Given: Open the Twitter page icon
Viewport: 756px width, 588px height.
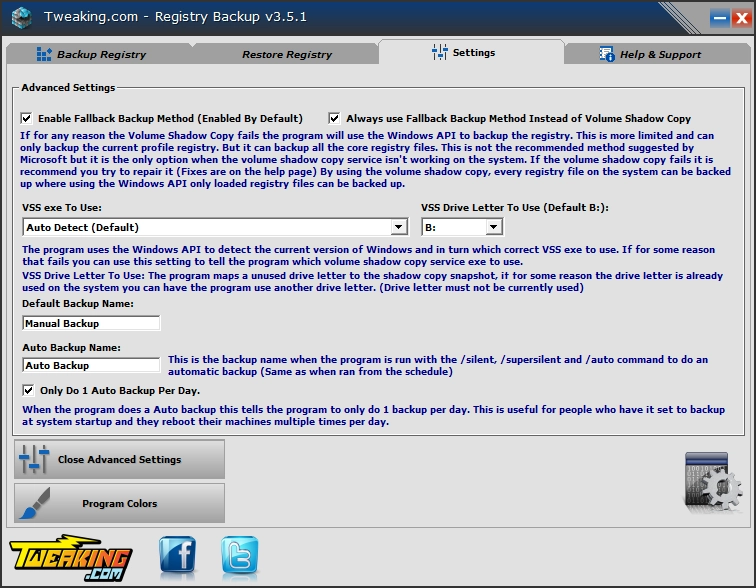Looking at the screenshot, I should 240,555.
